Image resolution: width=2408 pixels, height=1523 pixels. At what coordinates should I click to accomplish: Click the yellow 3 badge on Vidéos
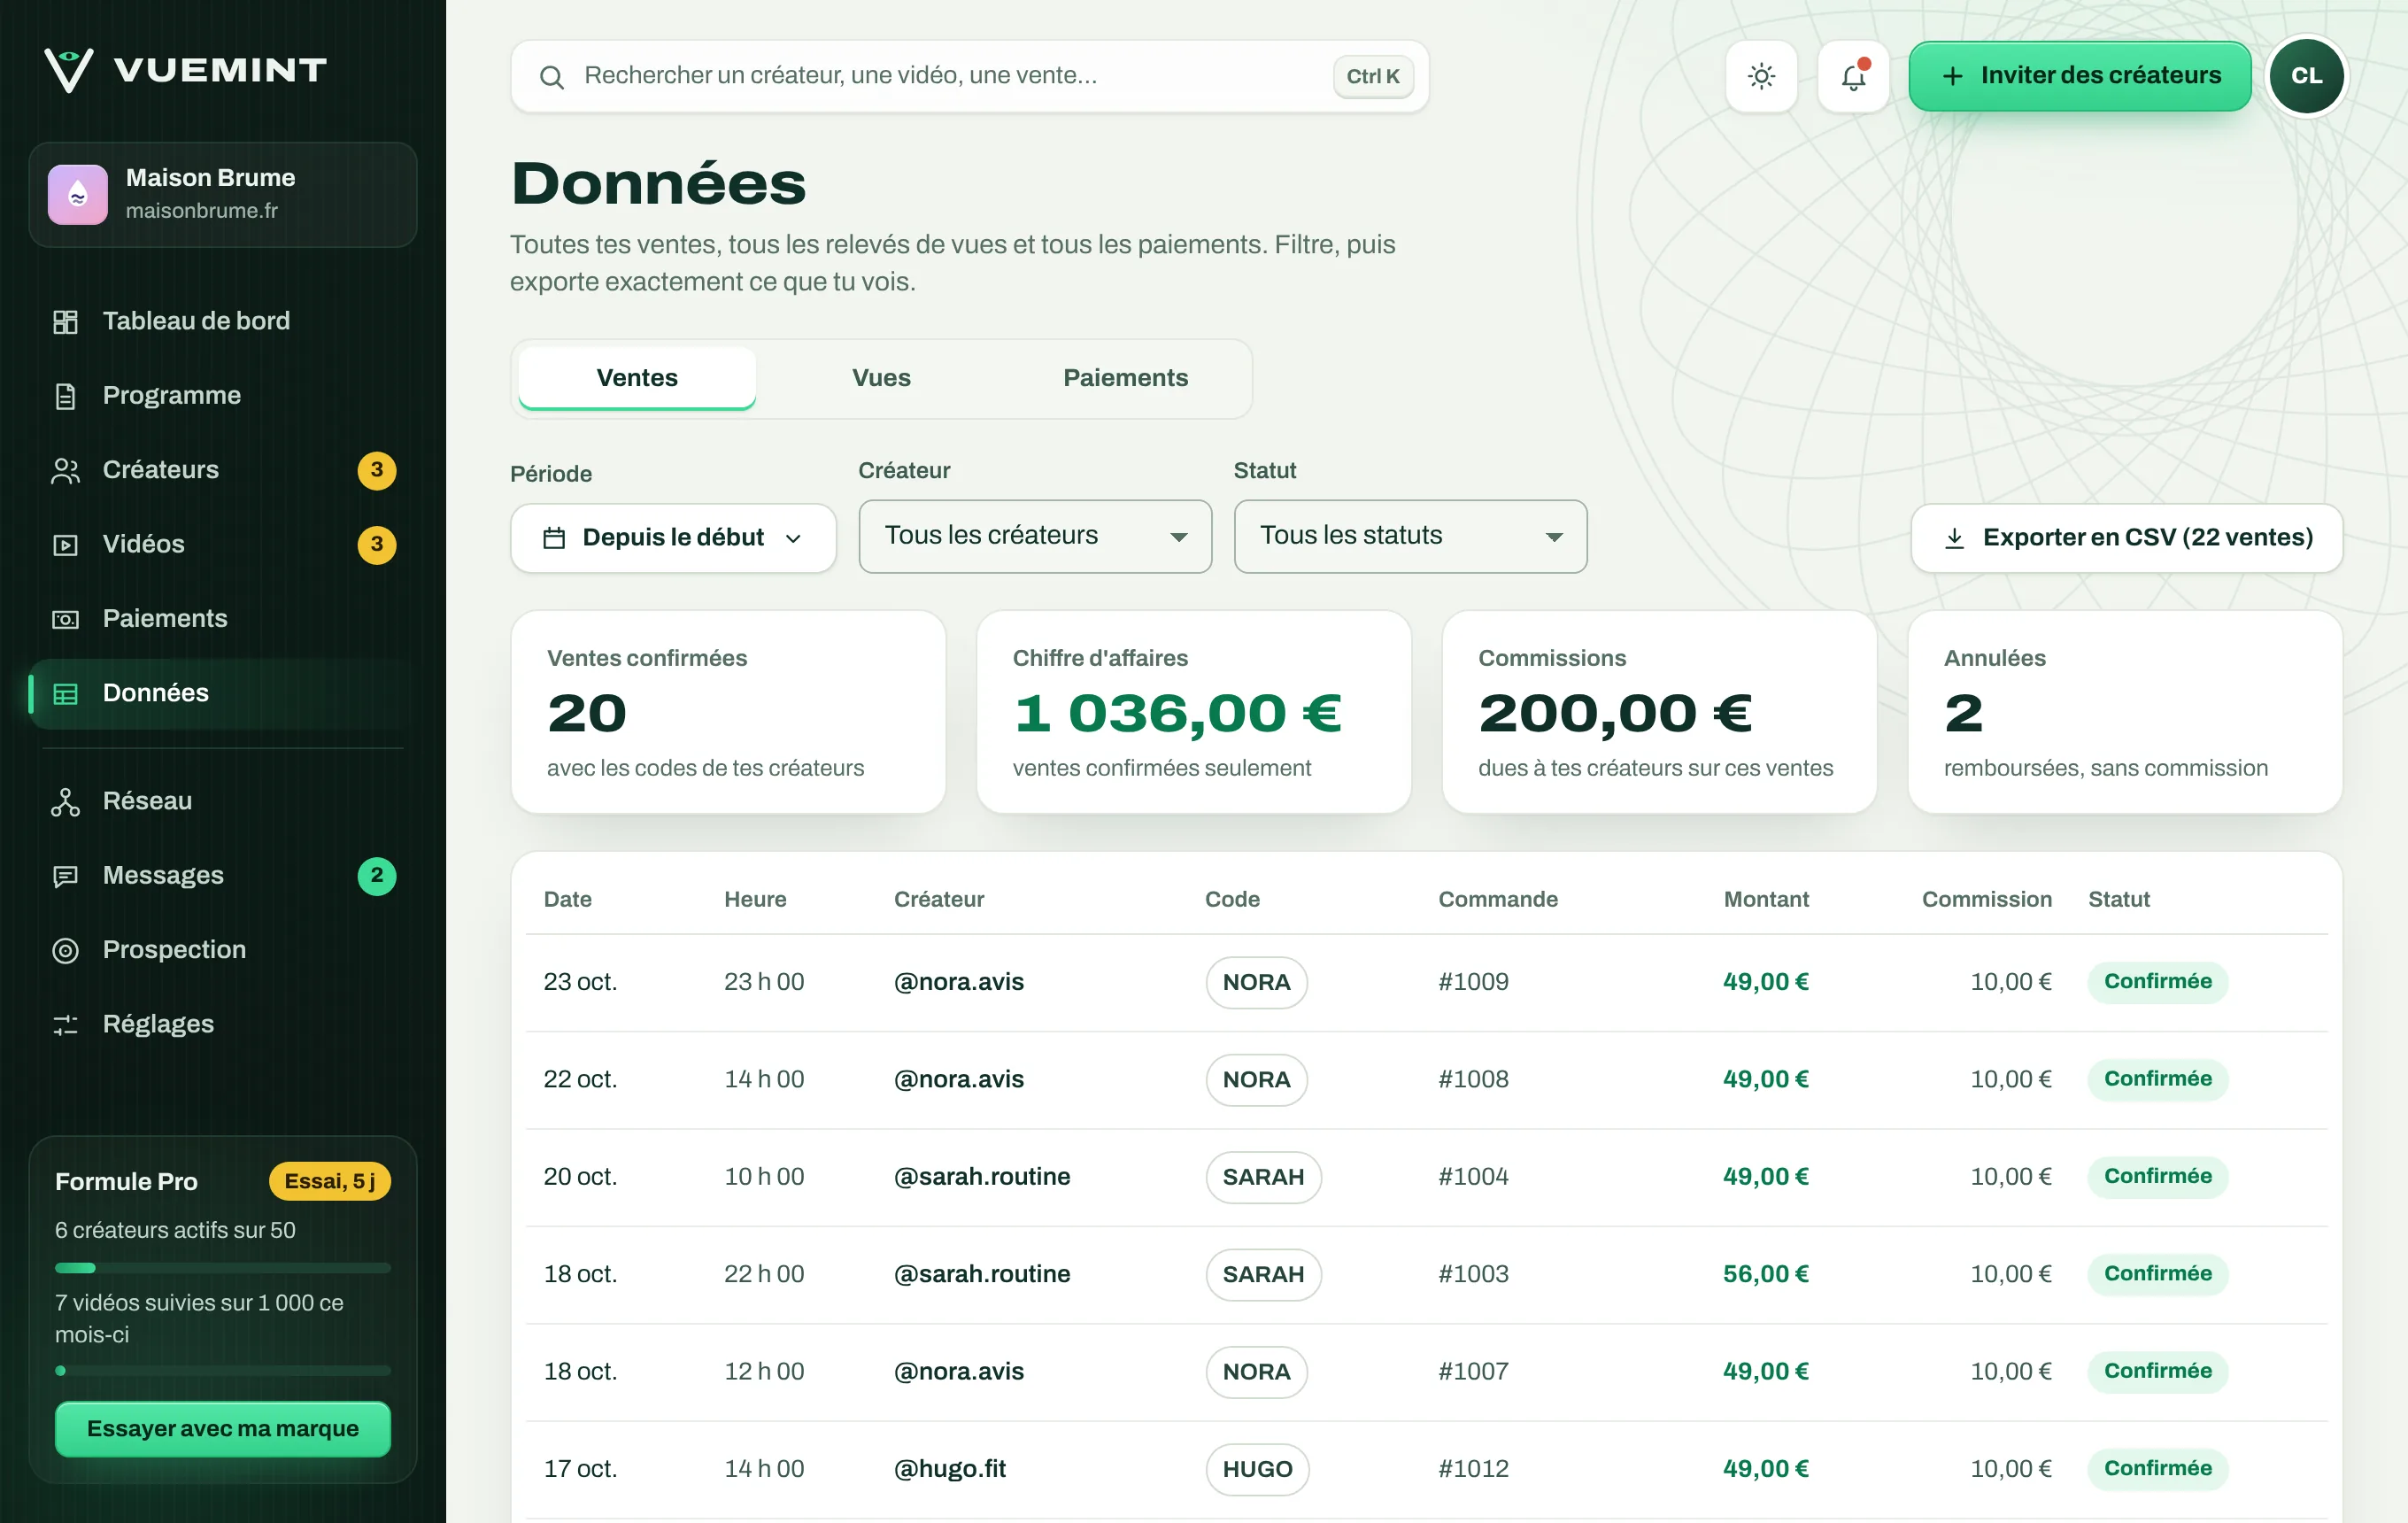coord(376,545)
